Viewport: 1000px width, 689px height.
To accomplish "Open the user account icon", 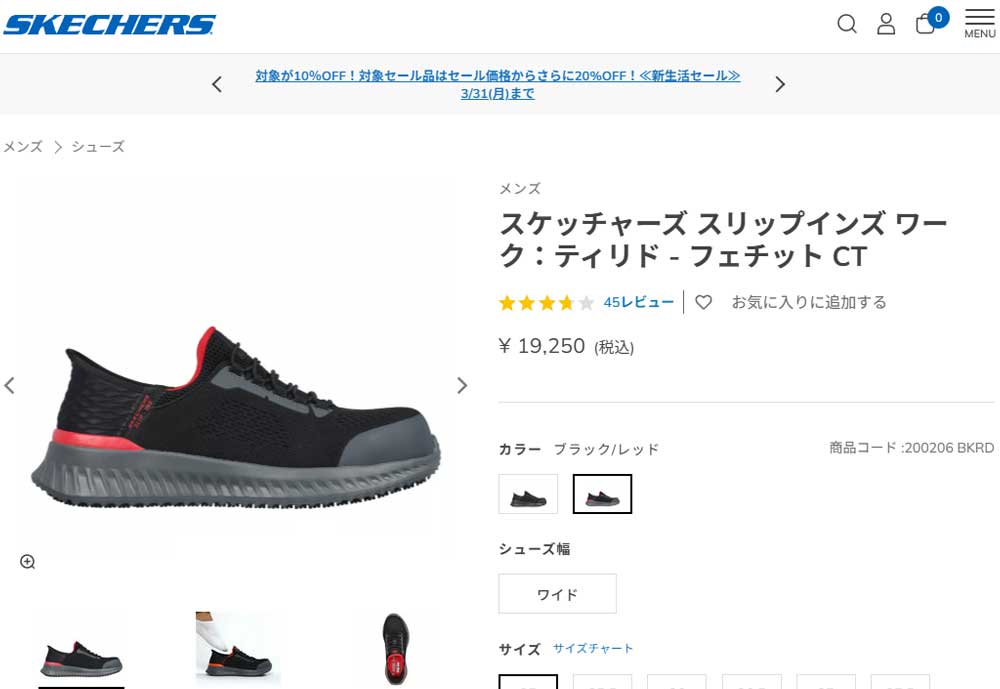I will [x=886, y=24].
